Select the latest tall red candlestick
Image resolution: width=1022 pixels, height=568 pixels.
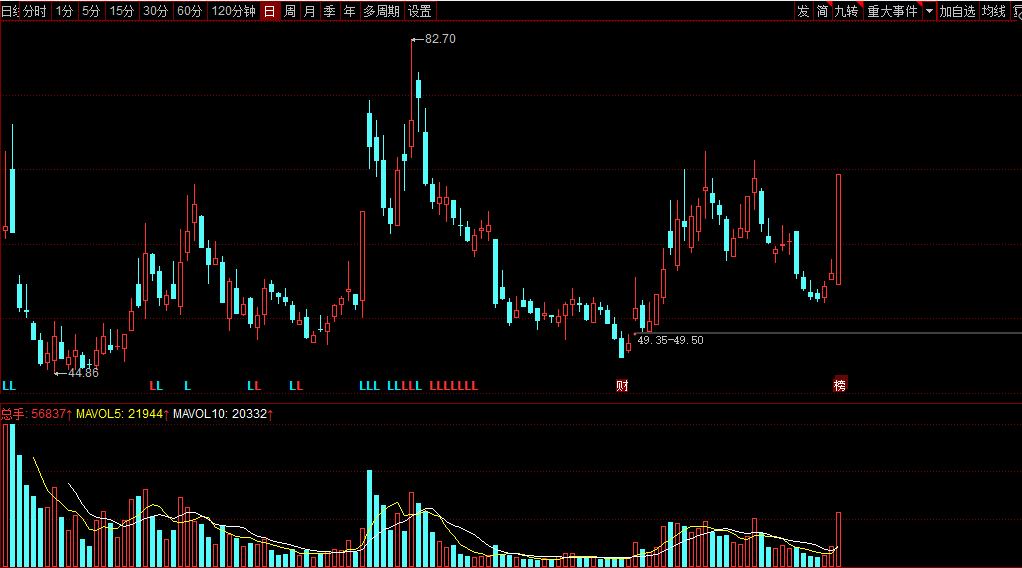[x=838, y=230]
